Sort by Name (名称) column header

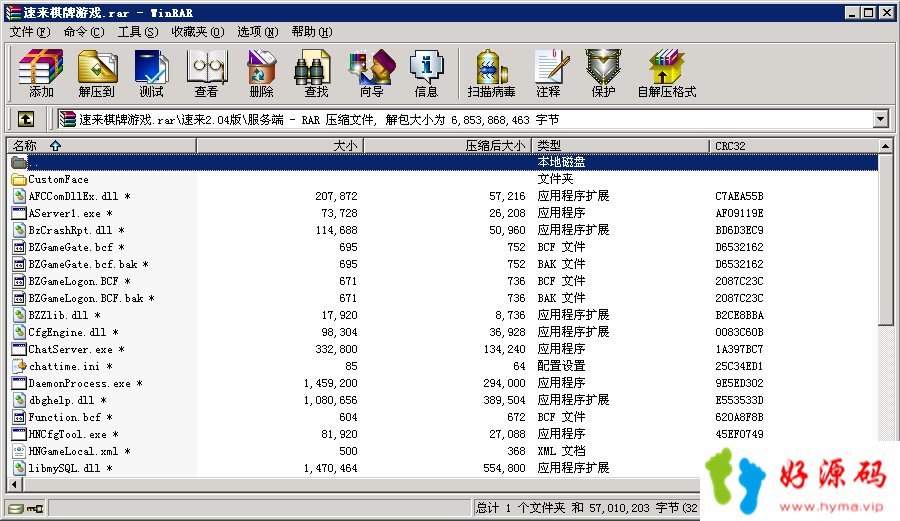[x=102, y=146]
